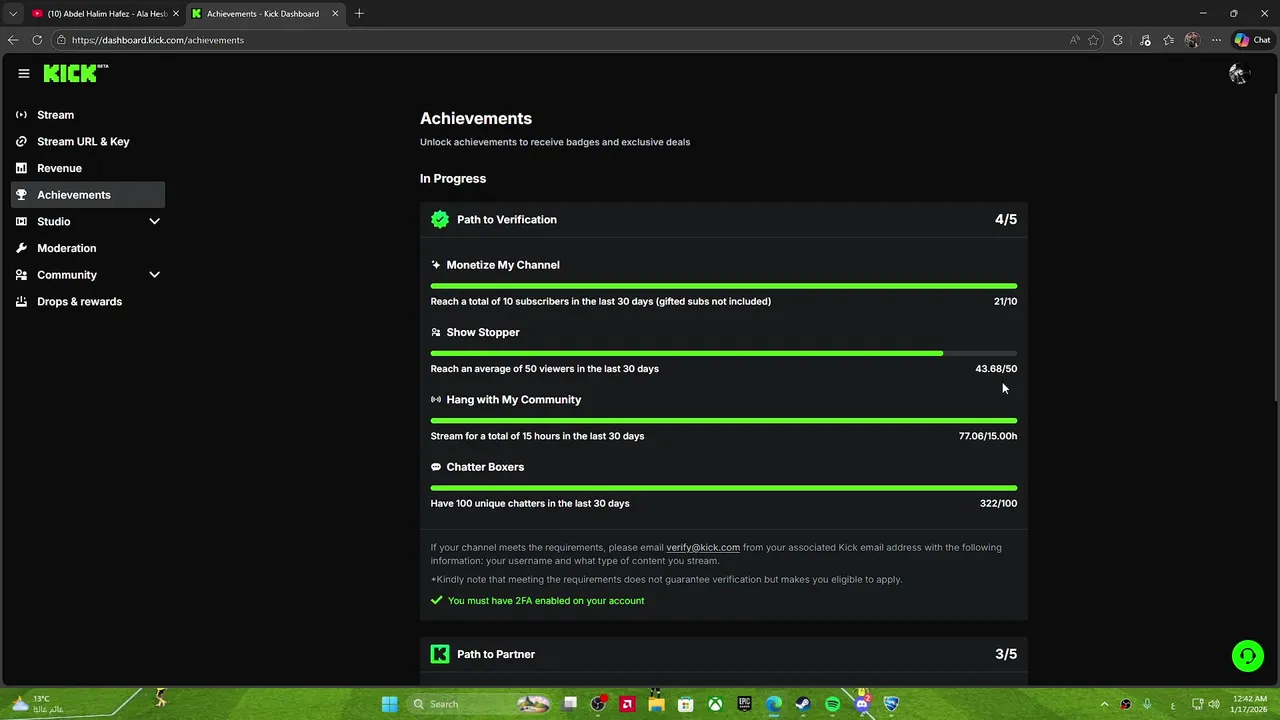This screenshot has width=1280, height=720.
Task: Open the green support chat bubble
Action: [1248, 656]
